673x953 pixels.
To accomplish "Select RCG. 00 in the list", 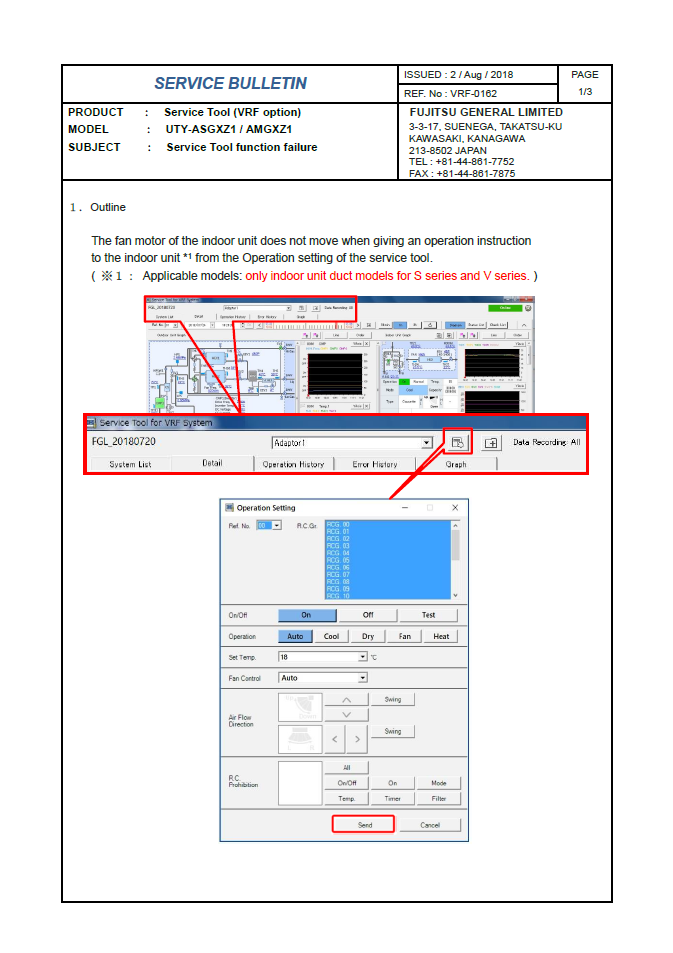I will [x=388, y=525].
